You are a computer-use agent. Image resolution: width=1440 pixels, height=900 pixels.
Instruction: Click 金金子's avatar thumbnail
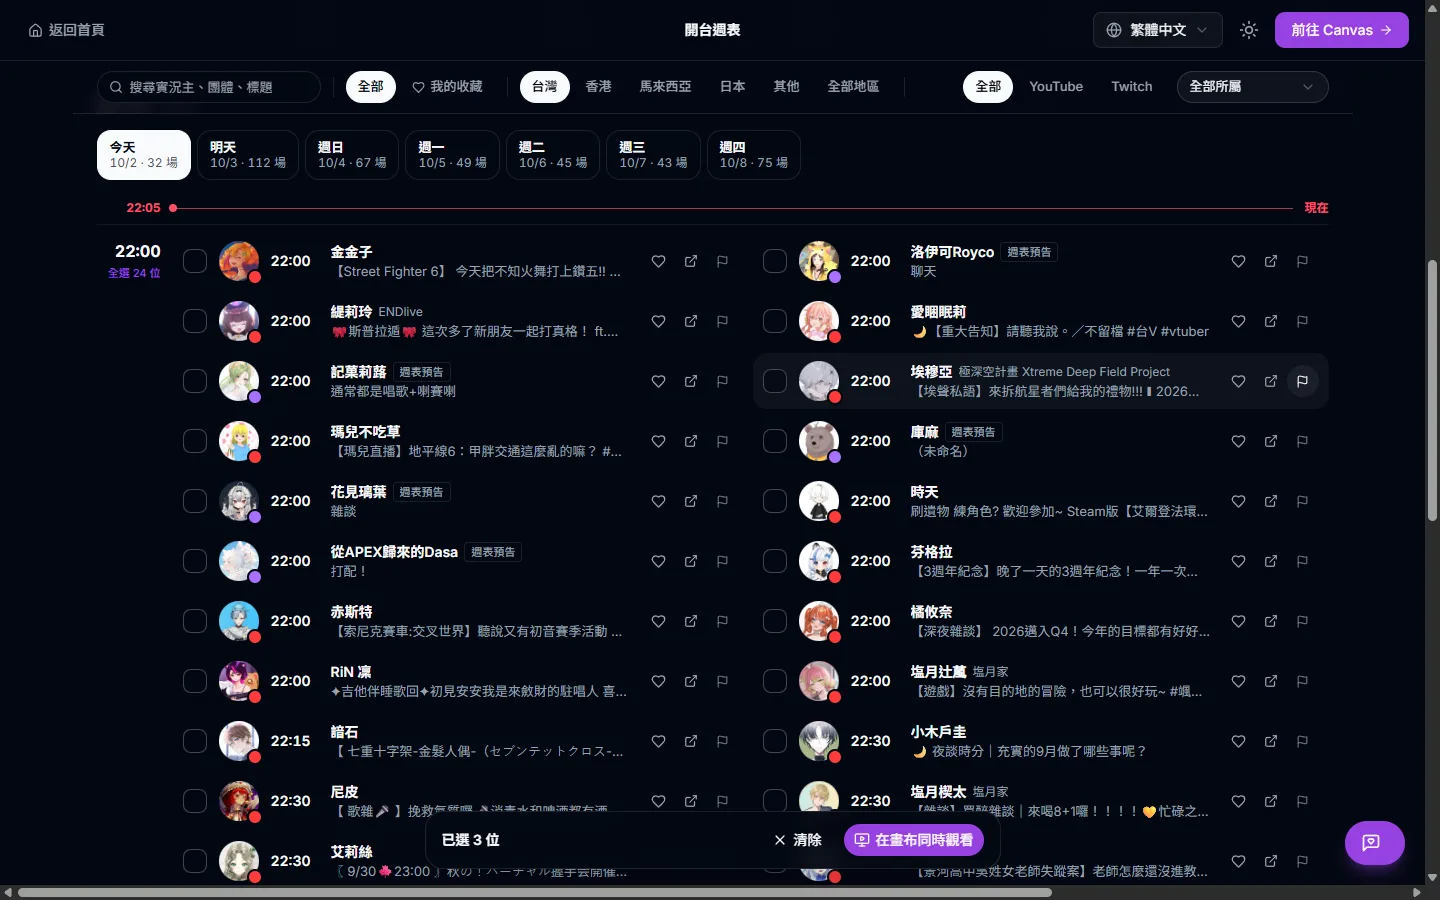click(239, 261)
